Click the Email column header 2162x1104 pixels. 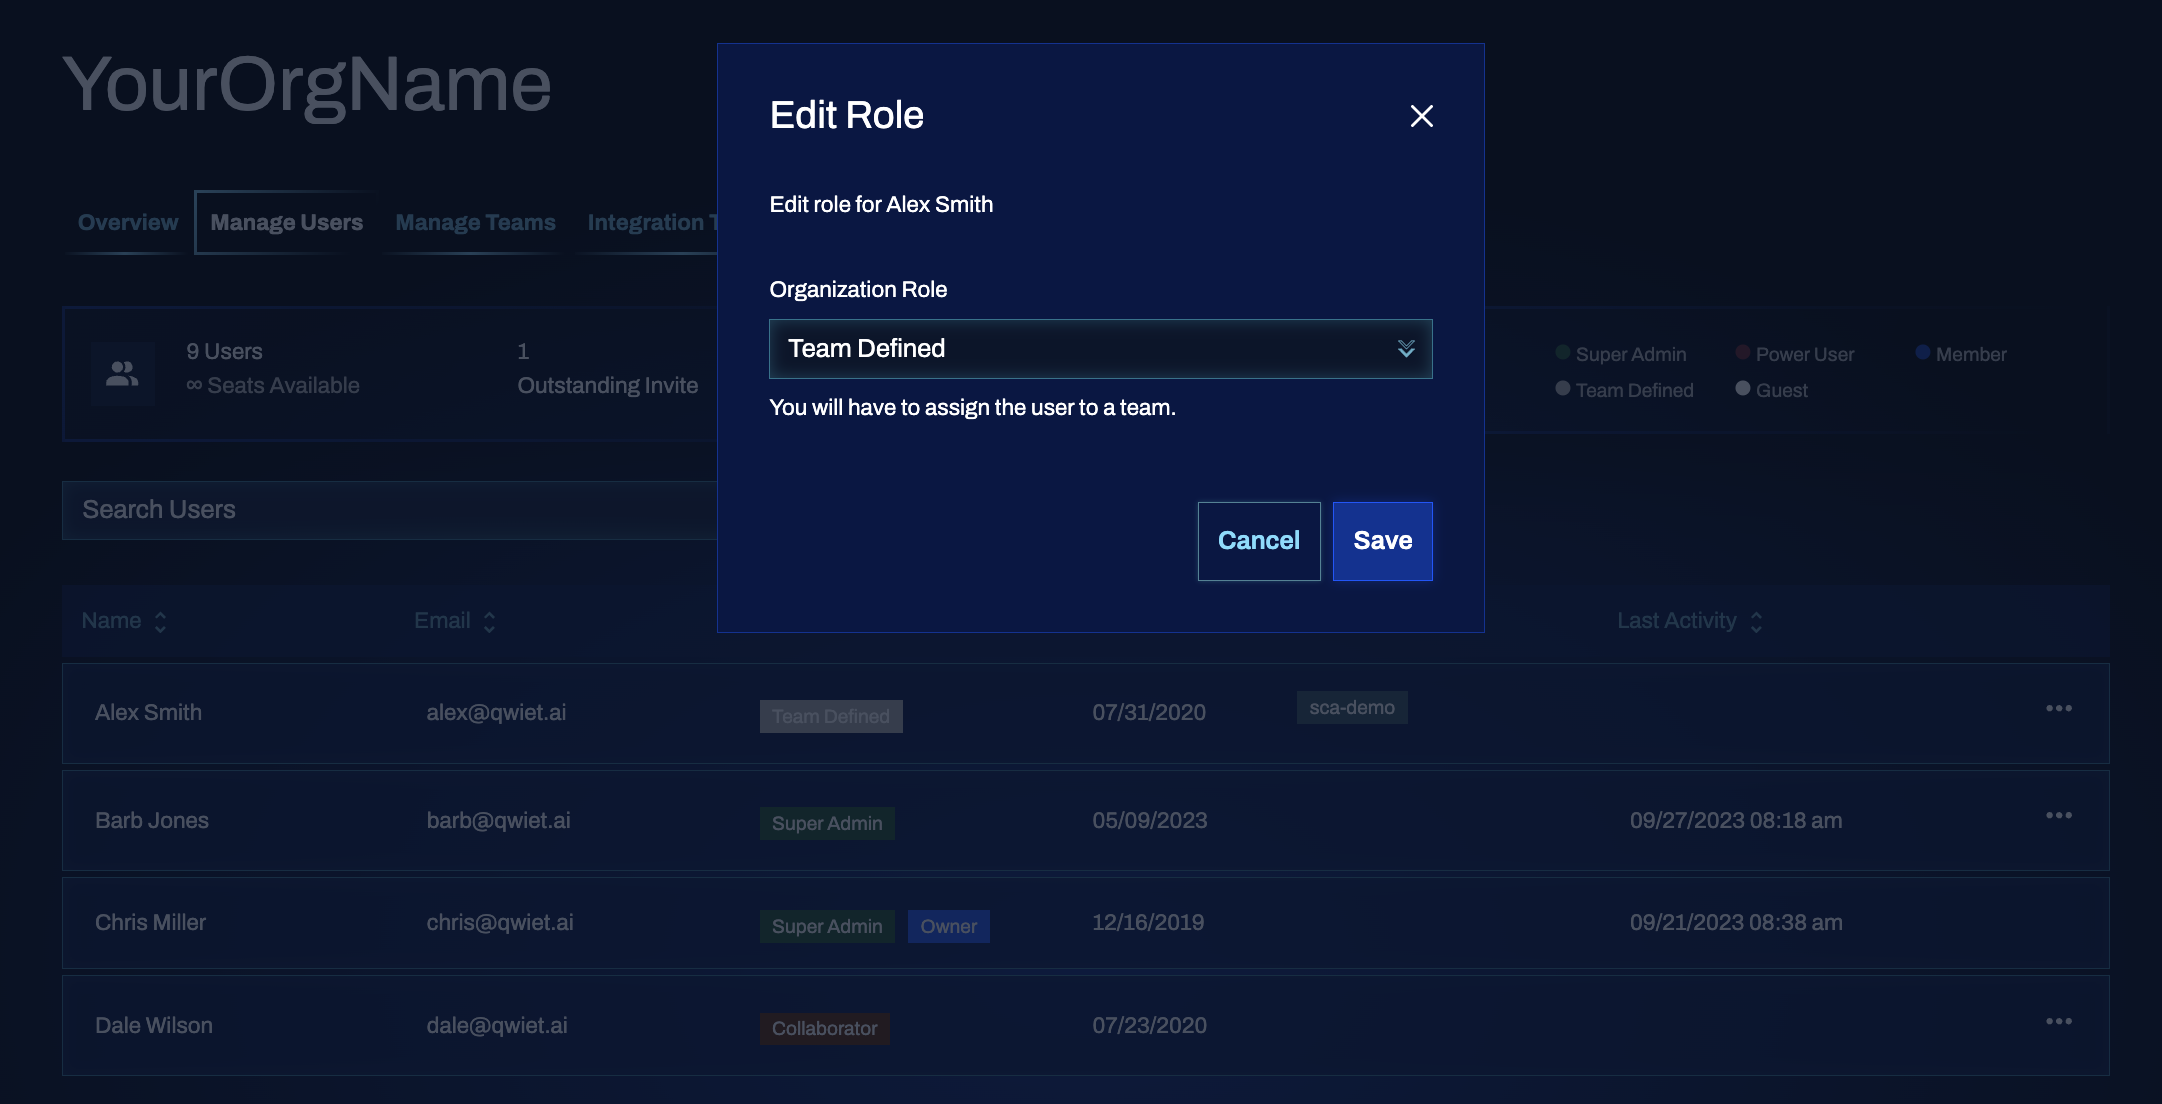442,620
